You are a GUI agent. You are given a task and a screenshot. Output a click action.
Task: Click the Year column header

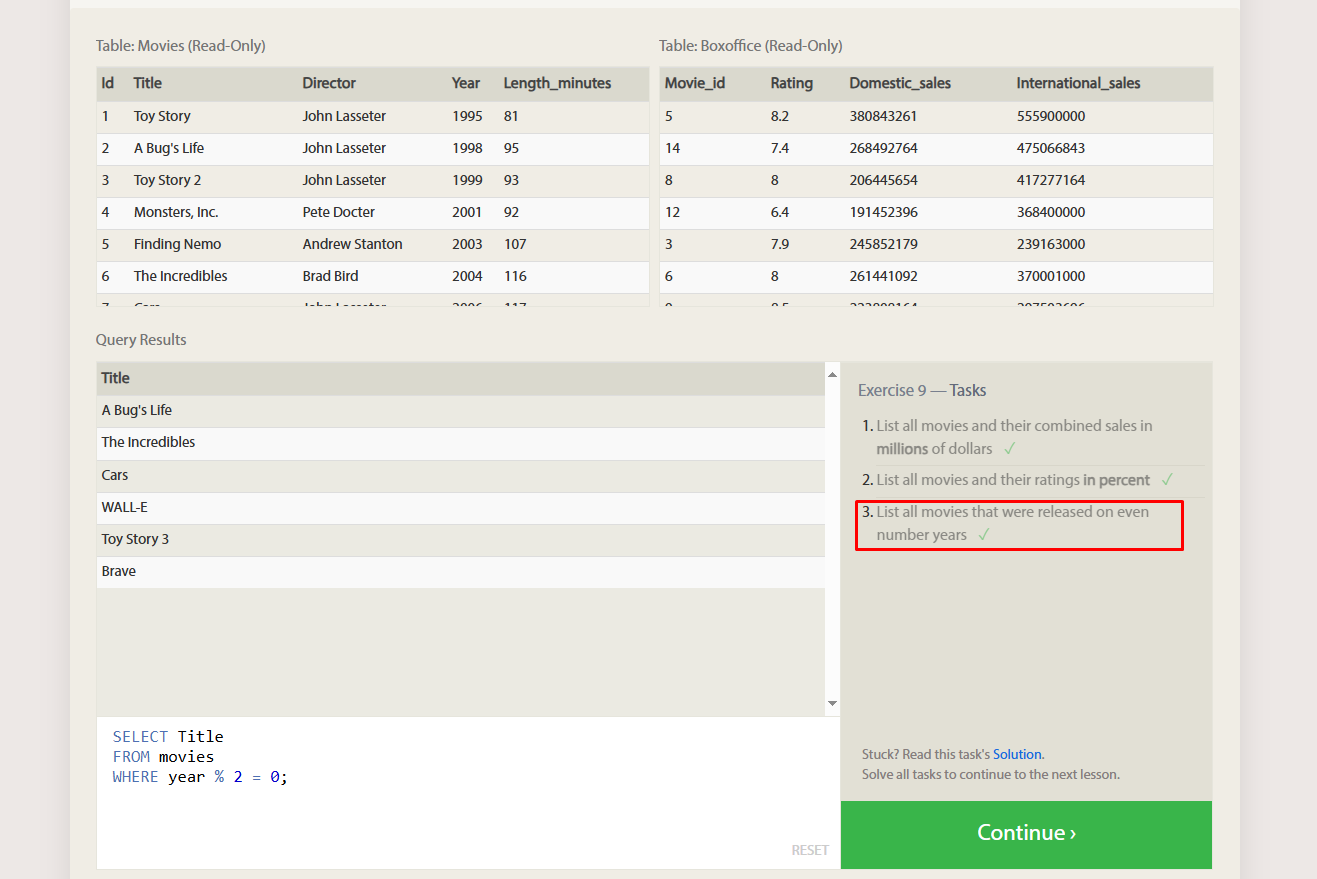click(466, 83)
